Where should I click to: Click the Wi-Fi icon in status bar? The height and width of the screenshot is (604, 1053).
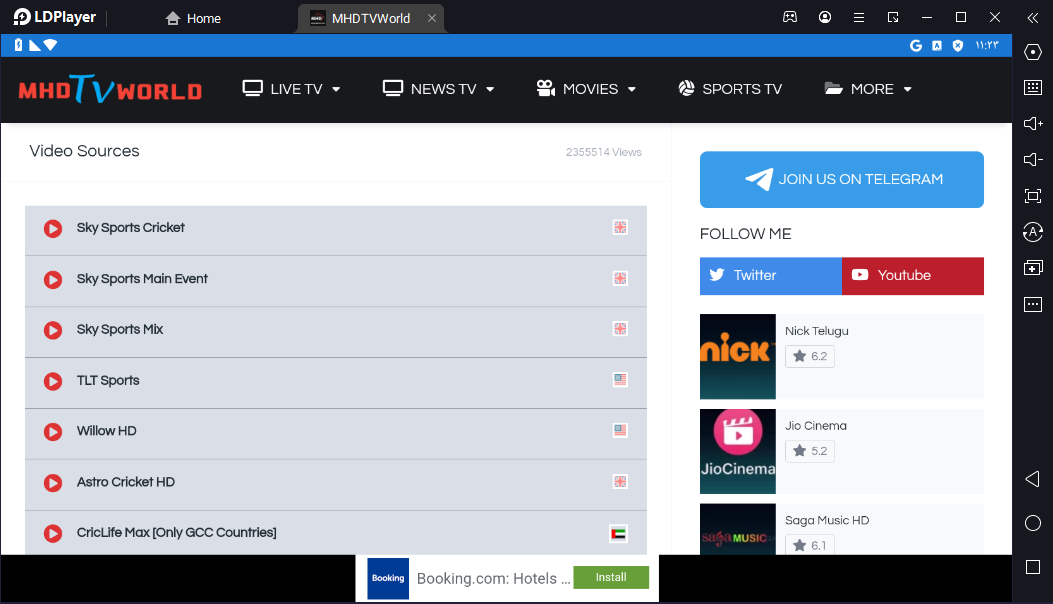(x=50, y=45)
